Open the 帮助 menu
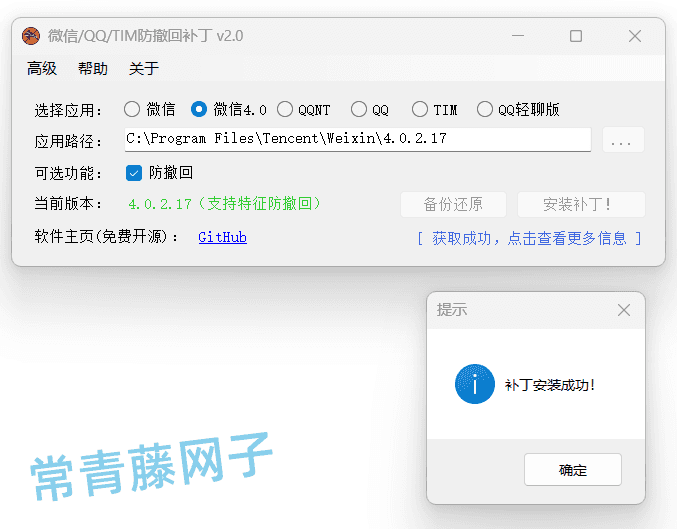 pyautogui.click(x=93, y=68)
